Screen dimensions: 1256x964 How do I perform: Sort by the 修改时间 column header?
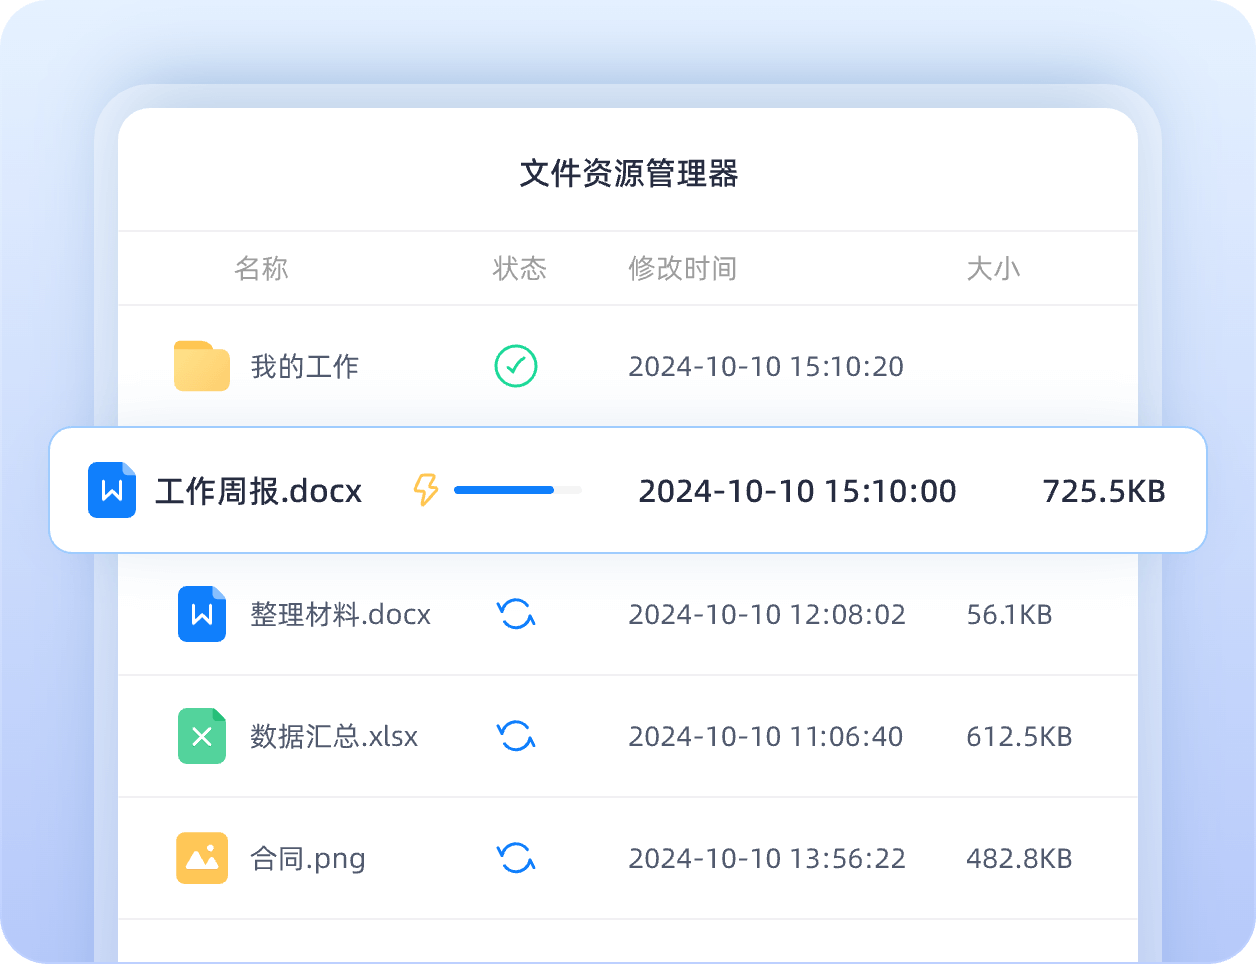(x=682, y=268)
